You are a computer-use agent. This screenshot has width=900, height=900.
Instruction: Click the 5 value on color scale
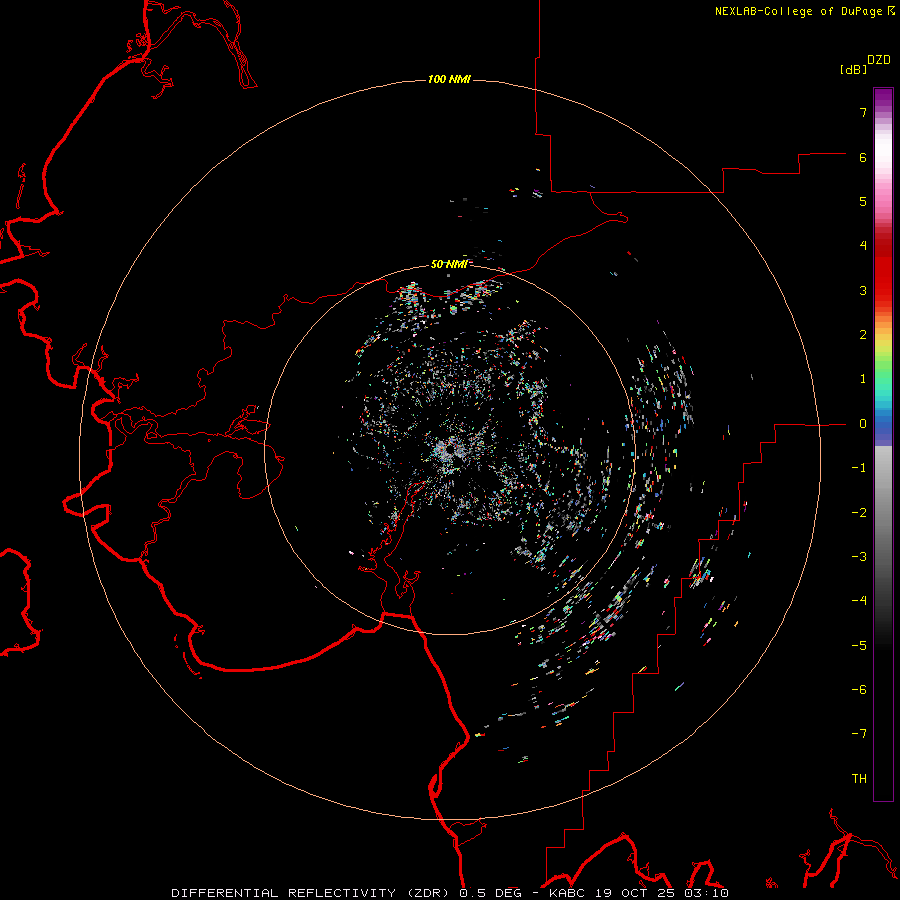[863, 201]
